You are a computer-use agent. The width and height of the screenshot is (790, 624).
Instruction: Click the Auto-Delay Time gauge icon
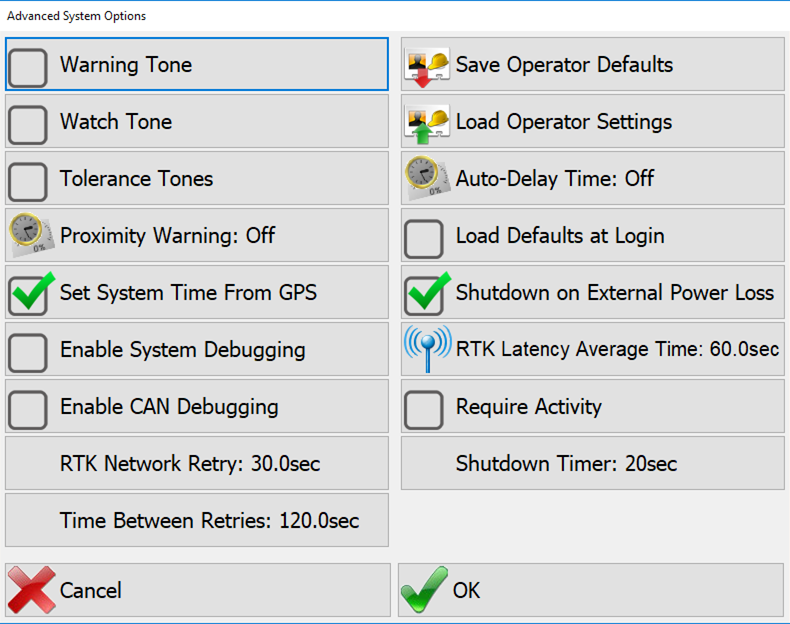coord(427,178)
